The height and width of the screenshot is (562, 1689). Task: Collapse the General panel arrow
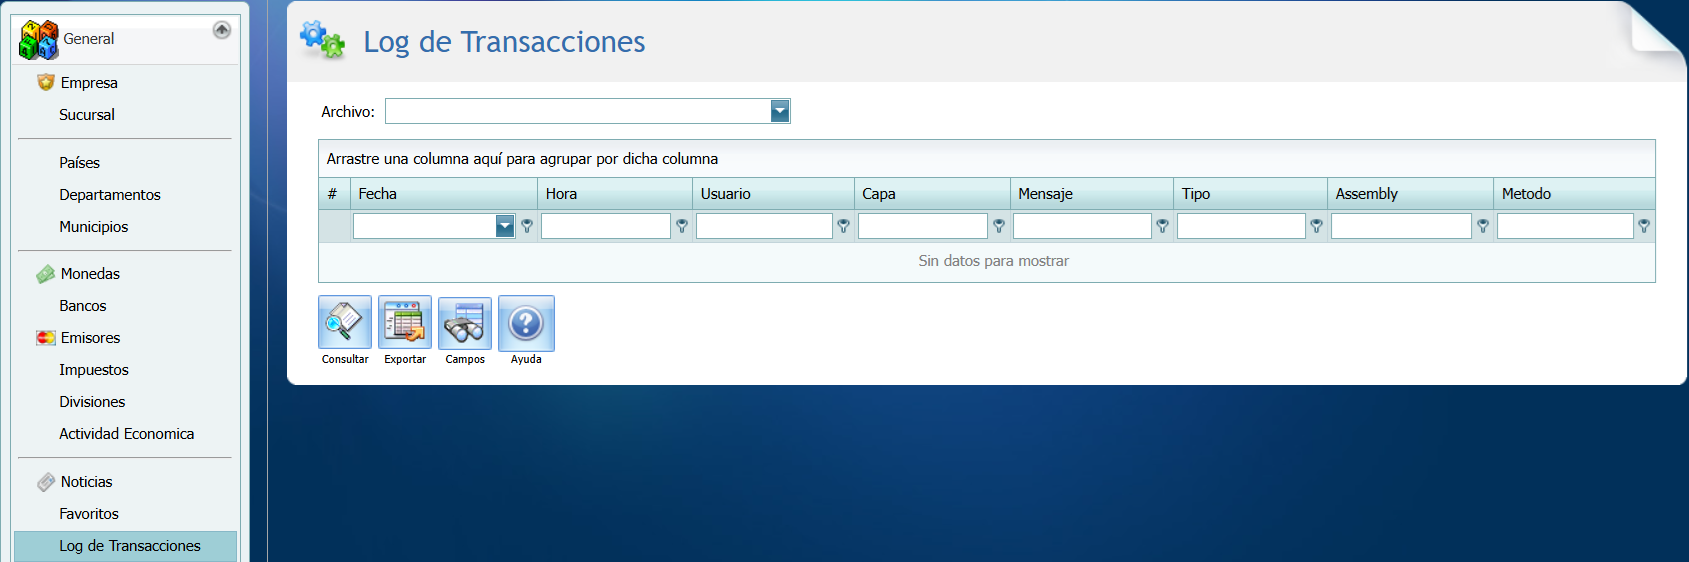pos(222,30)
